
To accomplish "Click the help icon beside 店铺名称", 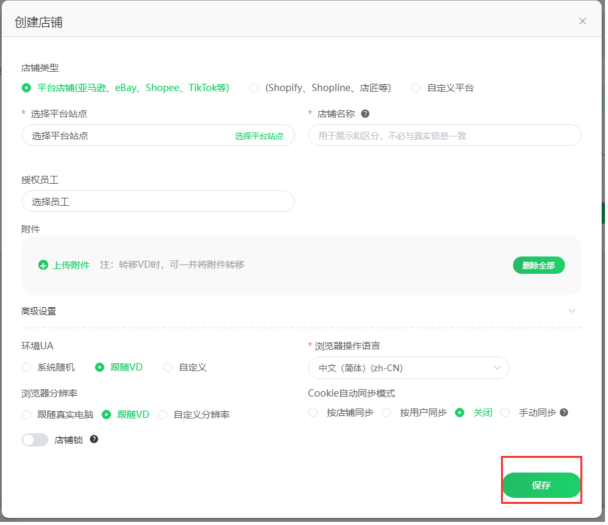I will (x=366, y=114).
